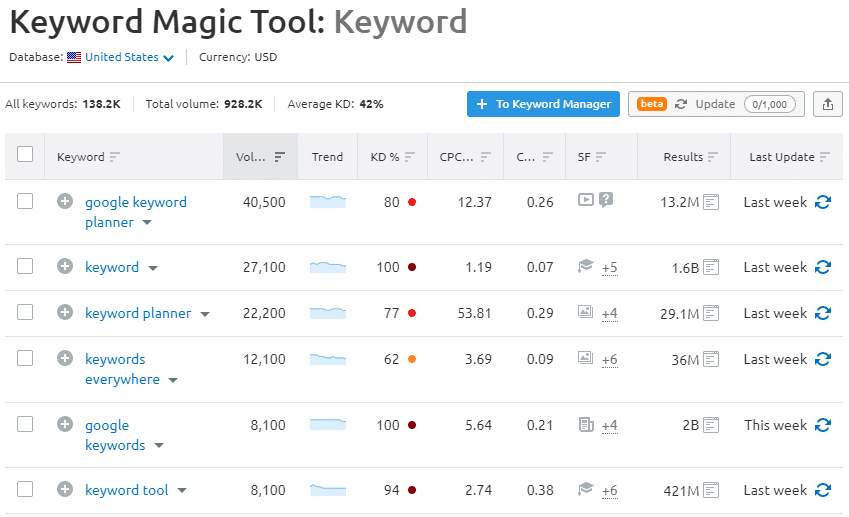The width and height of the screenshot is (849, 517).
Task: Click +6 SERP features in 'keywords everywhere' row
Action: point(610,359)
